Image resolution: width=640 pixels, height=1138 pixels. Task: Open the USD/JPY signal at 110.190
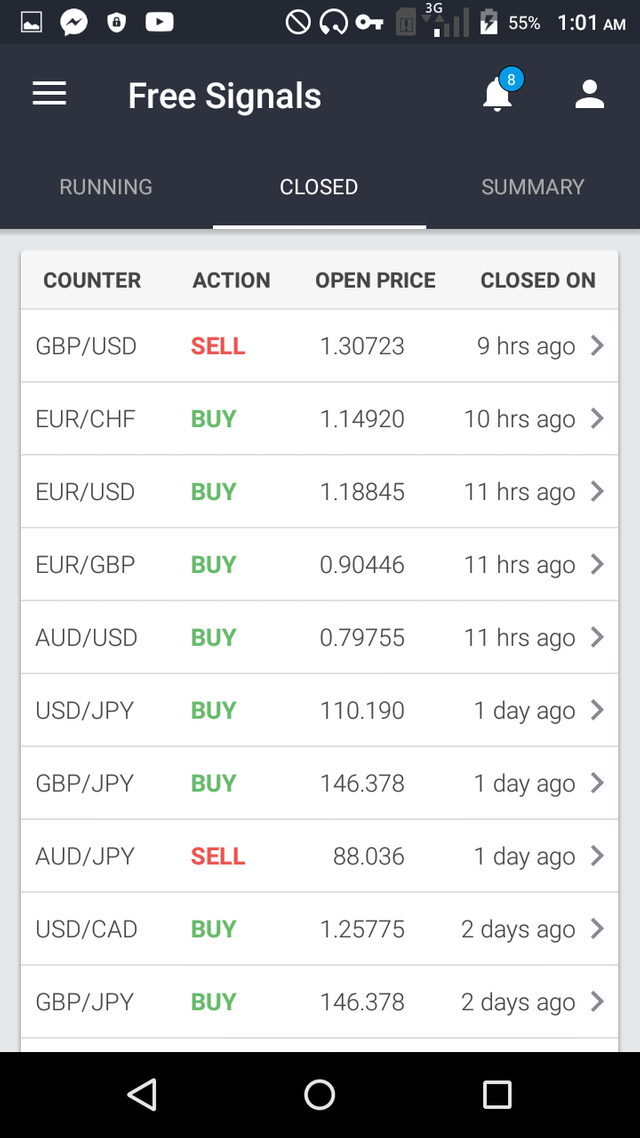[319, 710]
